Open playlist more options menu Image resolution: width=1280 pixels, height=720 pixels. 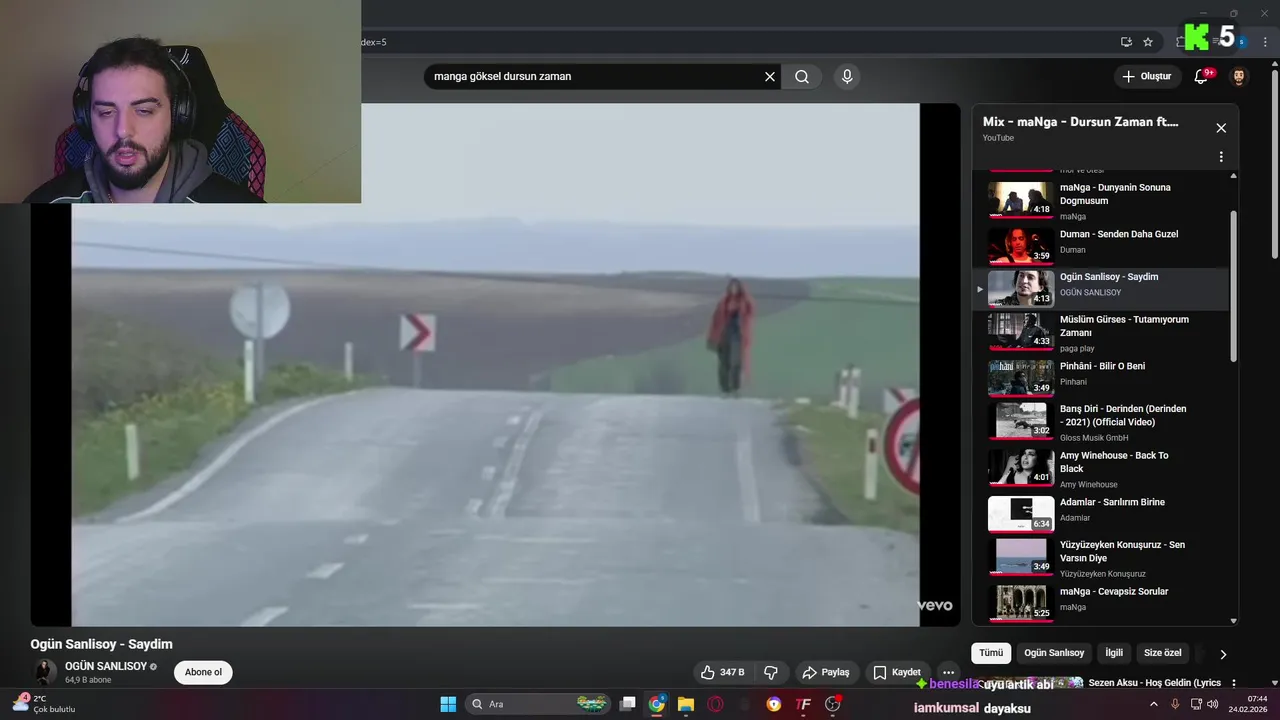(x=1221, y=157)
